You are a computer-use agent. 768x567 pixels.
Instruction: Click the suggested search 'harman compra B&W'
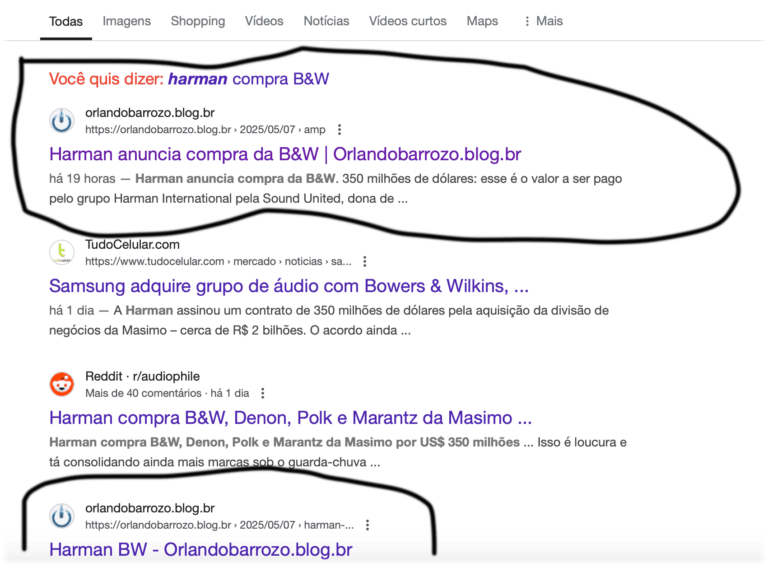point(248,78)
